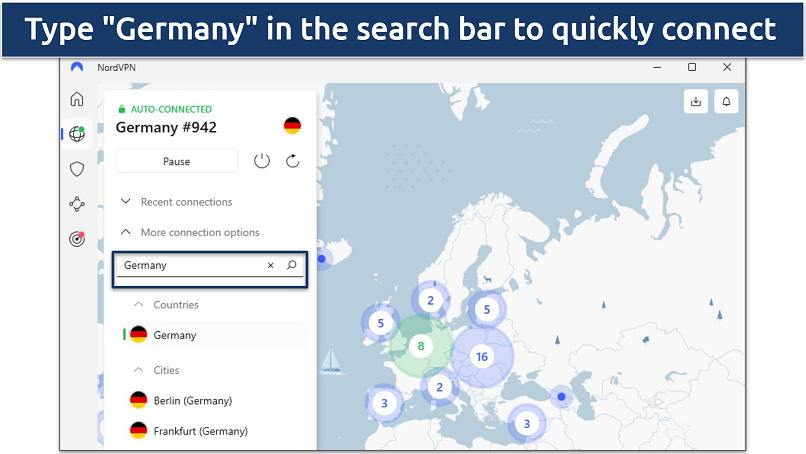Open the Threat Protection shield icon
Viewport: 806px width, 454px height.
pyautogui.click(x=77, y=169)
